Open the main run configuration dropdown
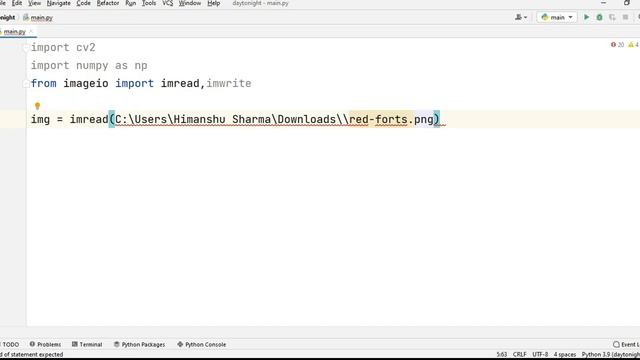This screenshot has width=640, height=360. point(557,17)
